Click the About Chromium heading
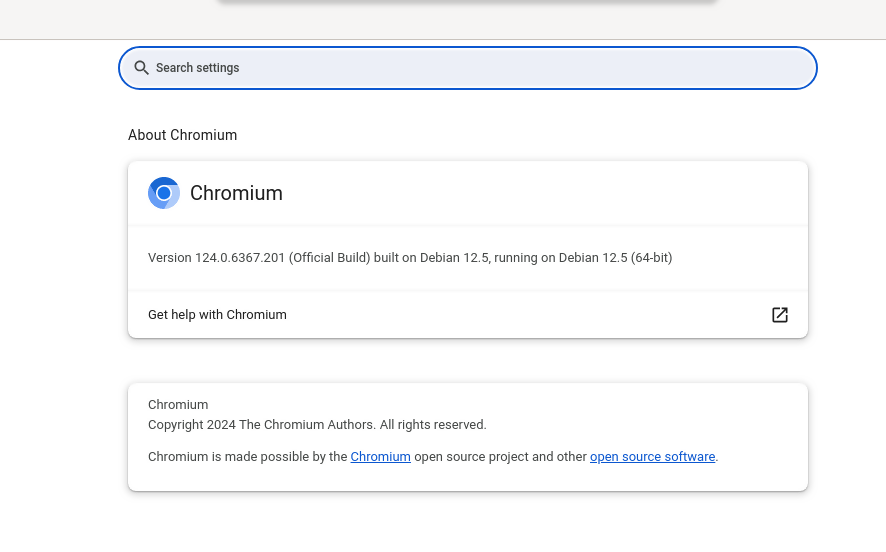Image resolution: width=886 pixels, height=552 pixels. pos(183,135)
